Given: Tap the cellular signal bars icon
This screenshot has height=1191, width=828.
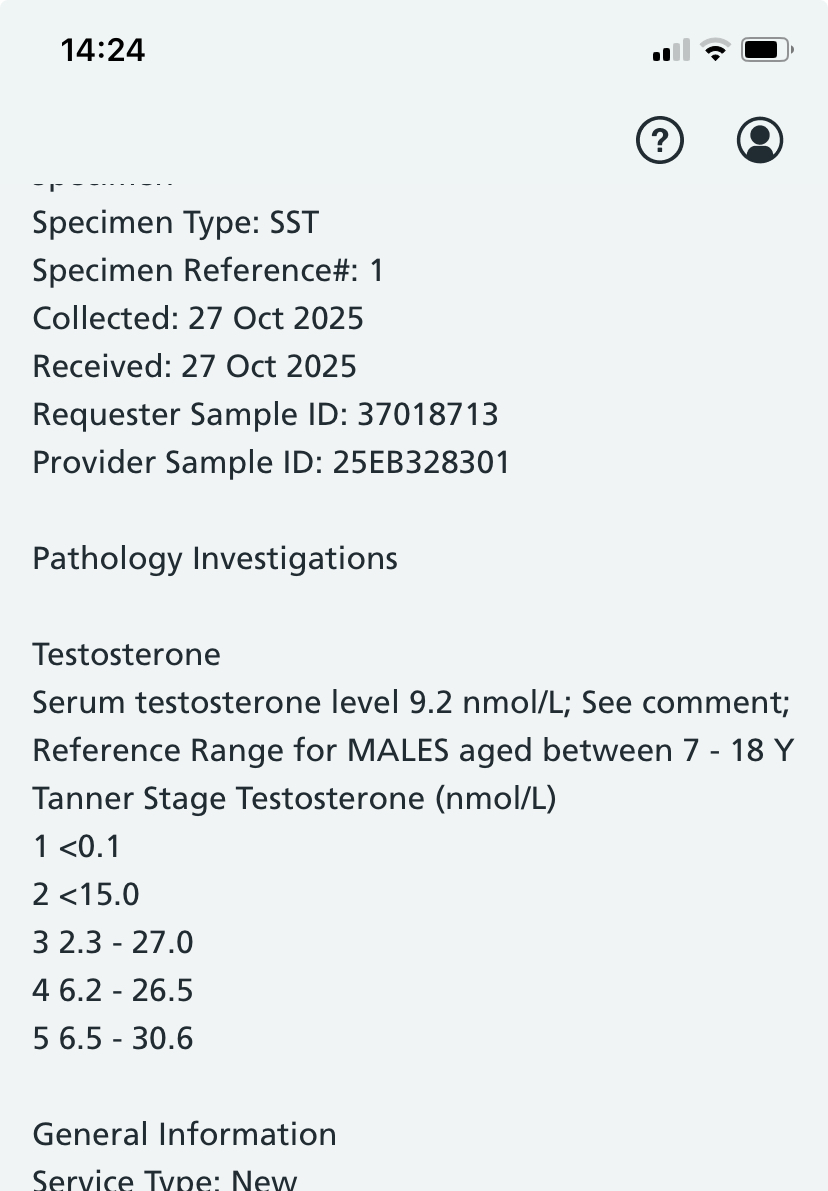Looking at the screenshot, I should [x=671, y=50].
